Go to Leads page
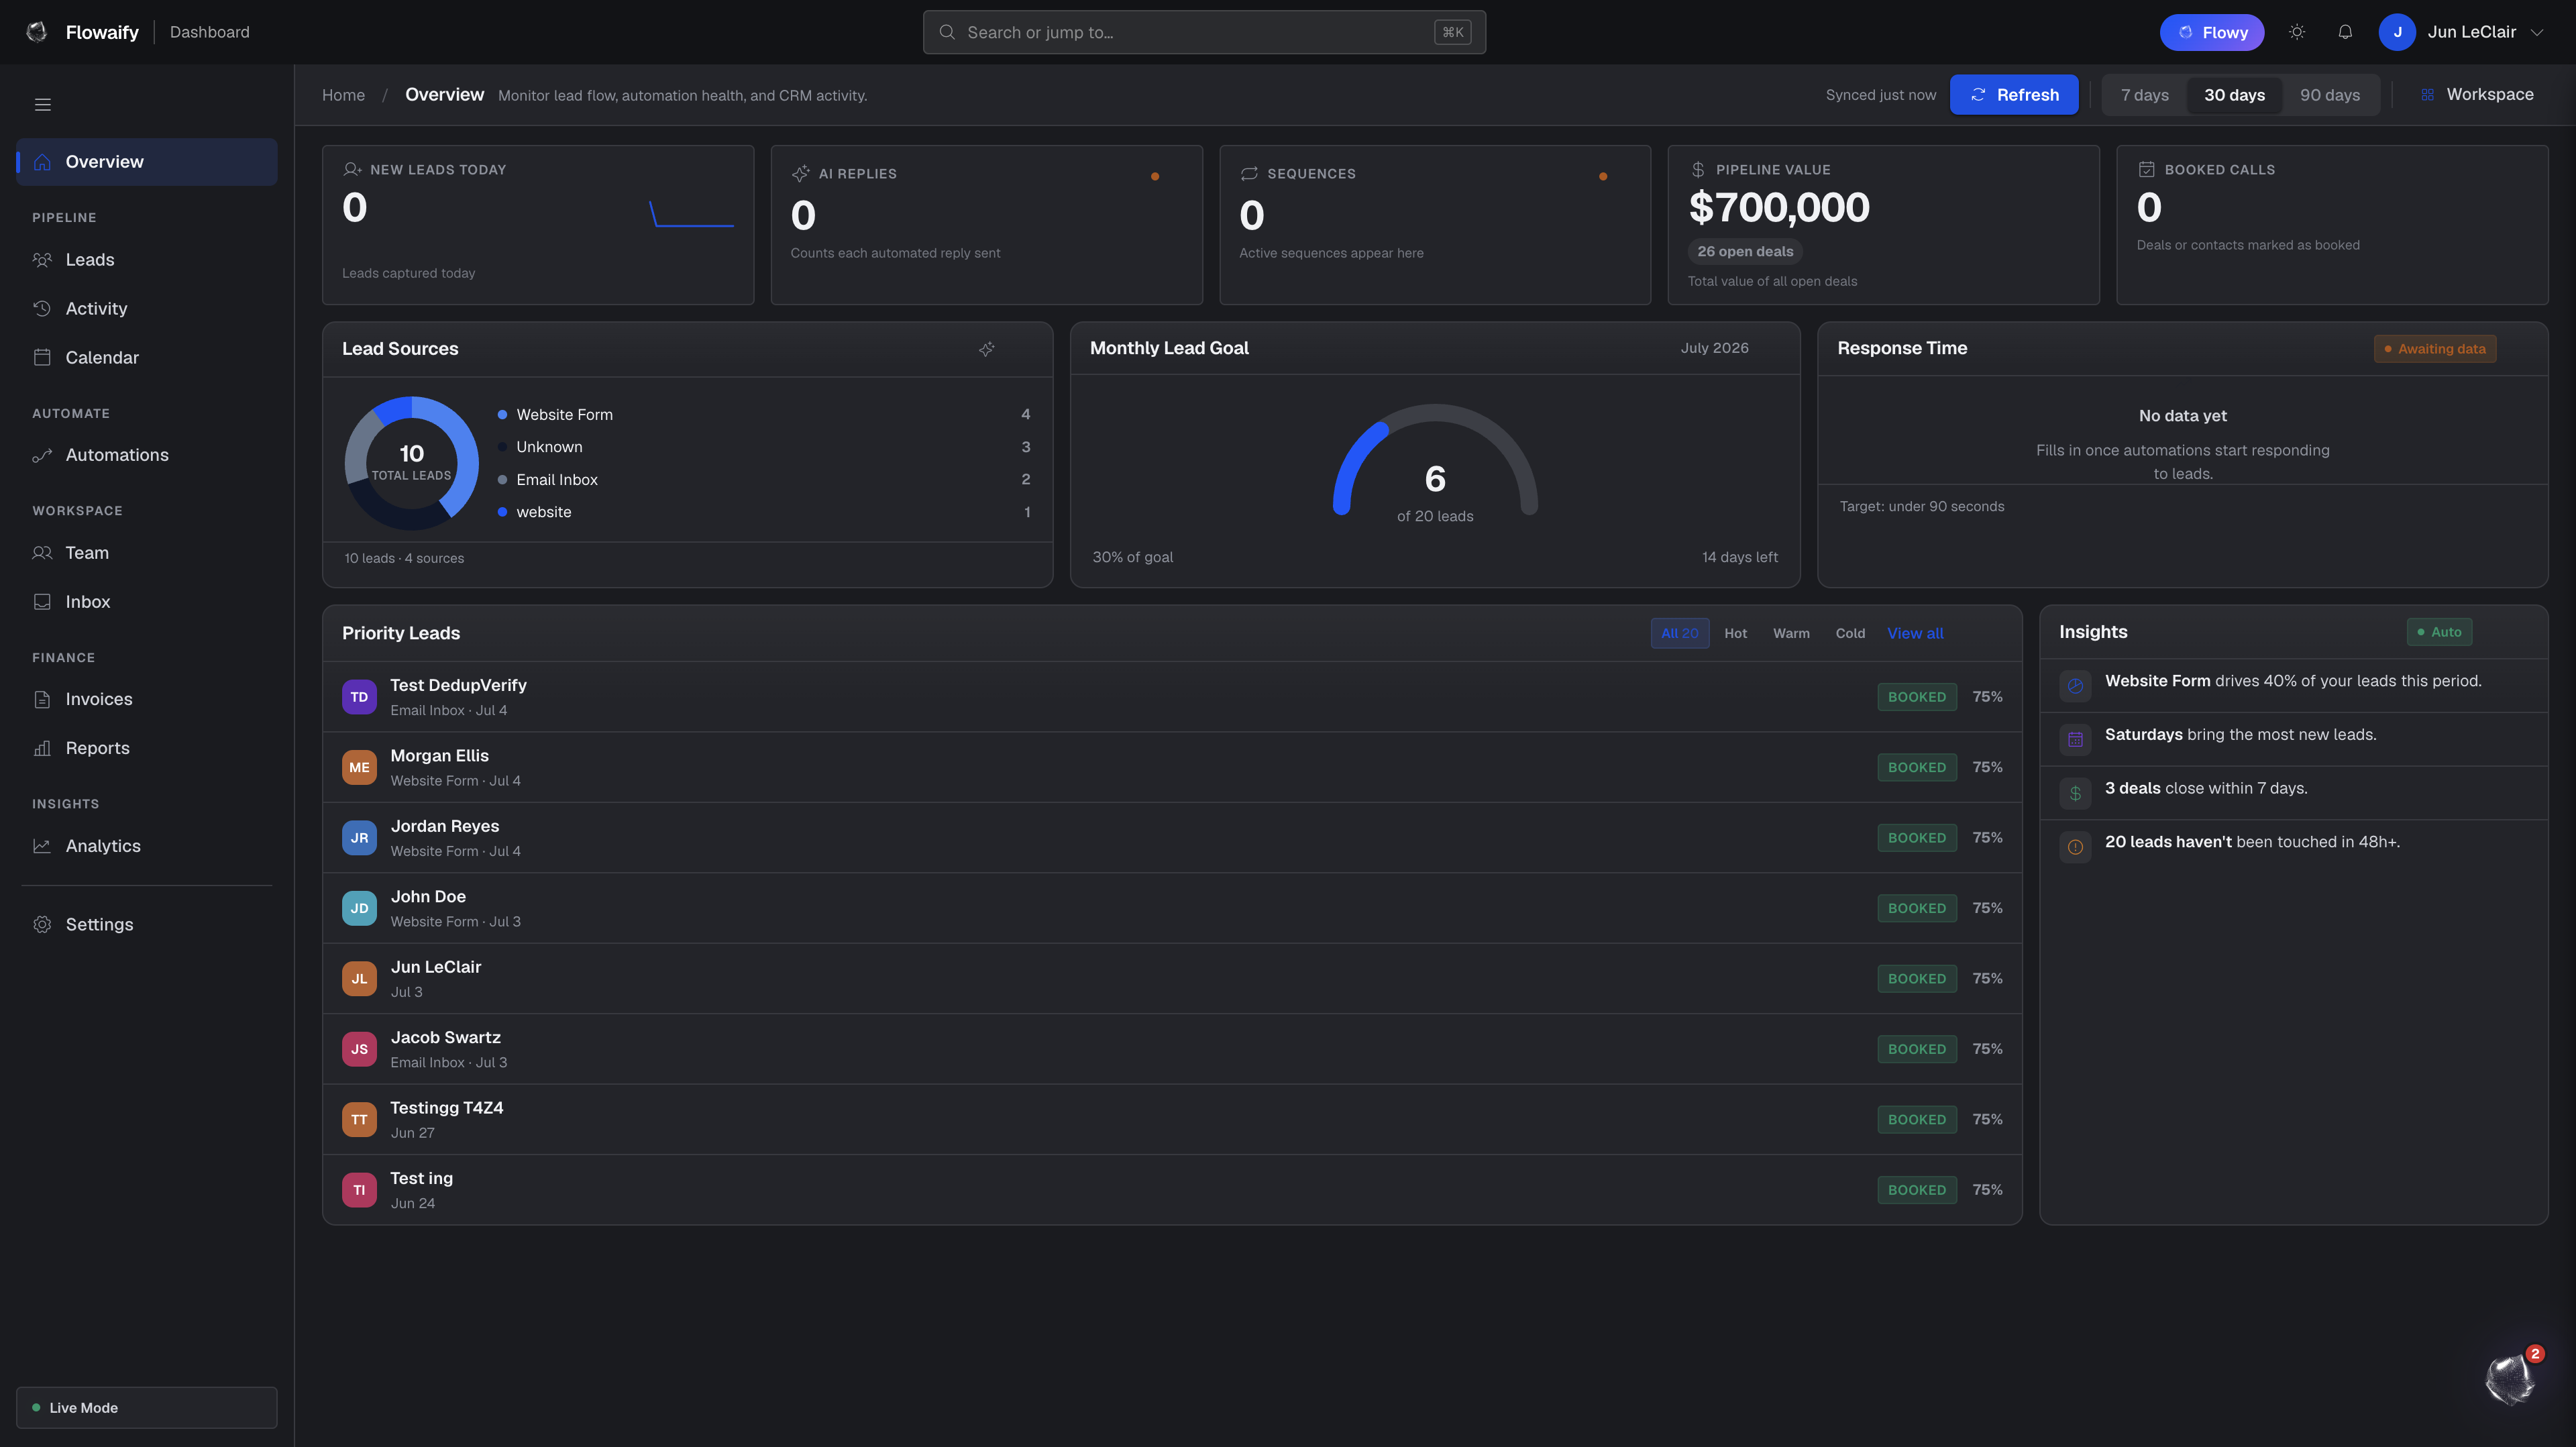The image size is (2576, 1447). click(147, 260)
